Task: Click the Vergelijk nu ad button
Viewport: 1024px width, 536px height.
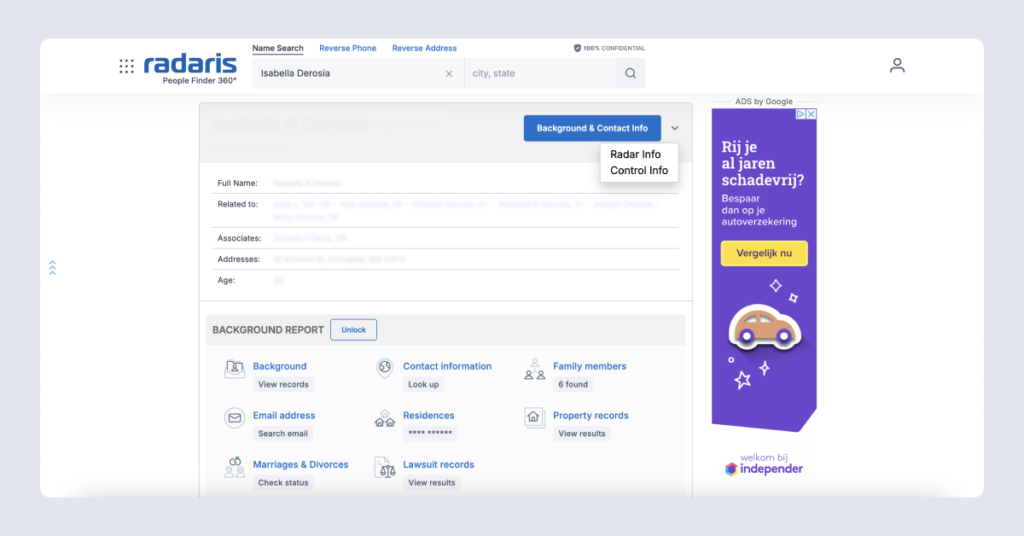Action: click(764, 254)
